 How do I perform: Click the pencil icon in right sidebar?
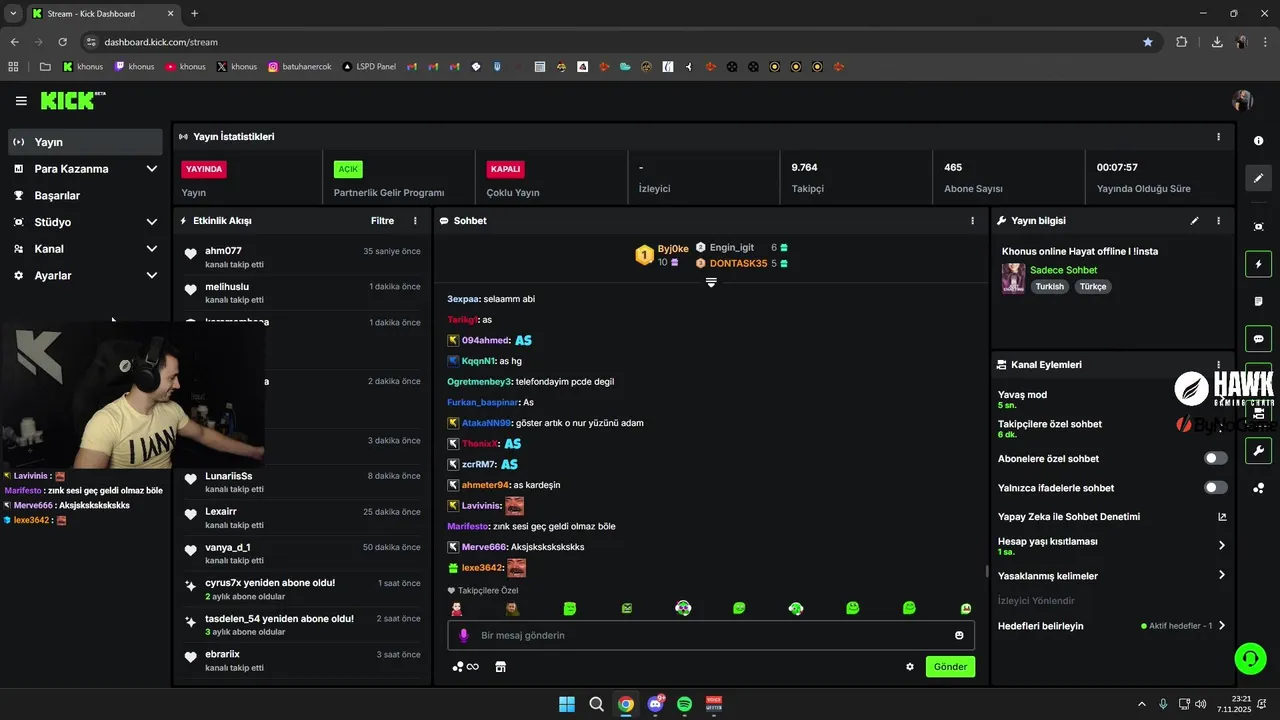coord(1259,178)
